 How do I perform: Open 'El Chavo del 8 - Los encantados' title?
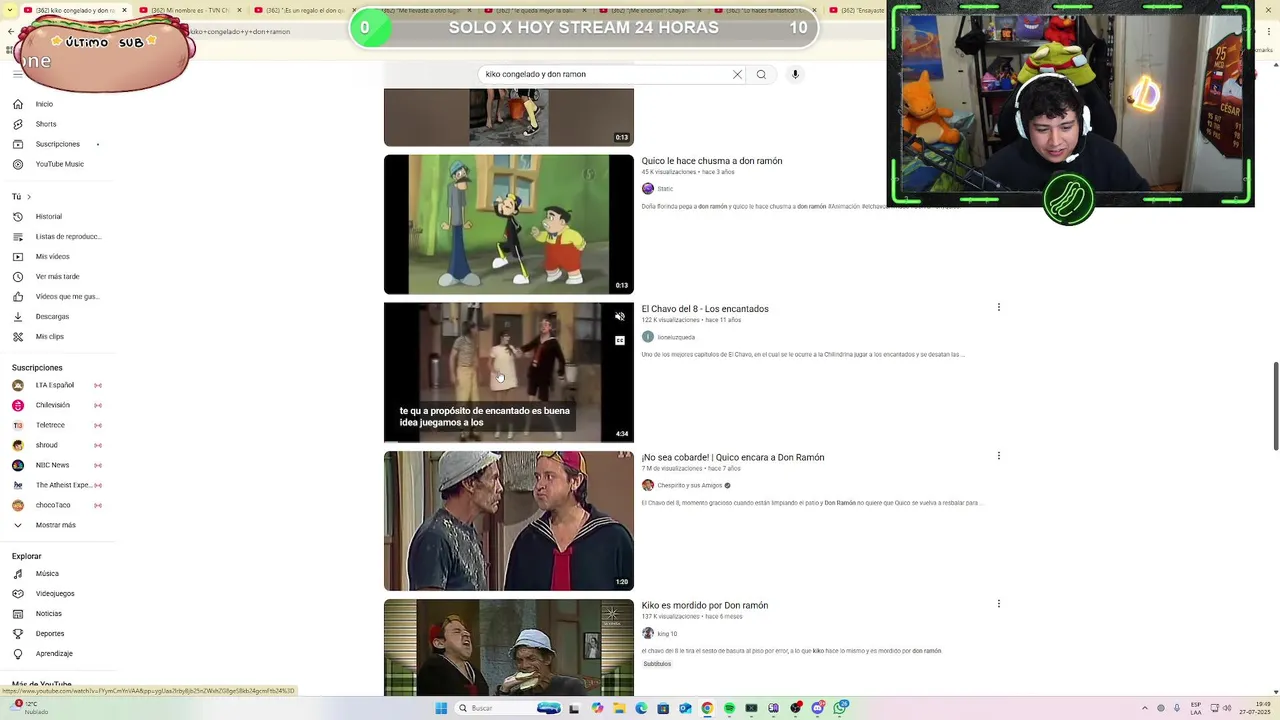(x=705, y=309)
